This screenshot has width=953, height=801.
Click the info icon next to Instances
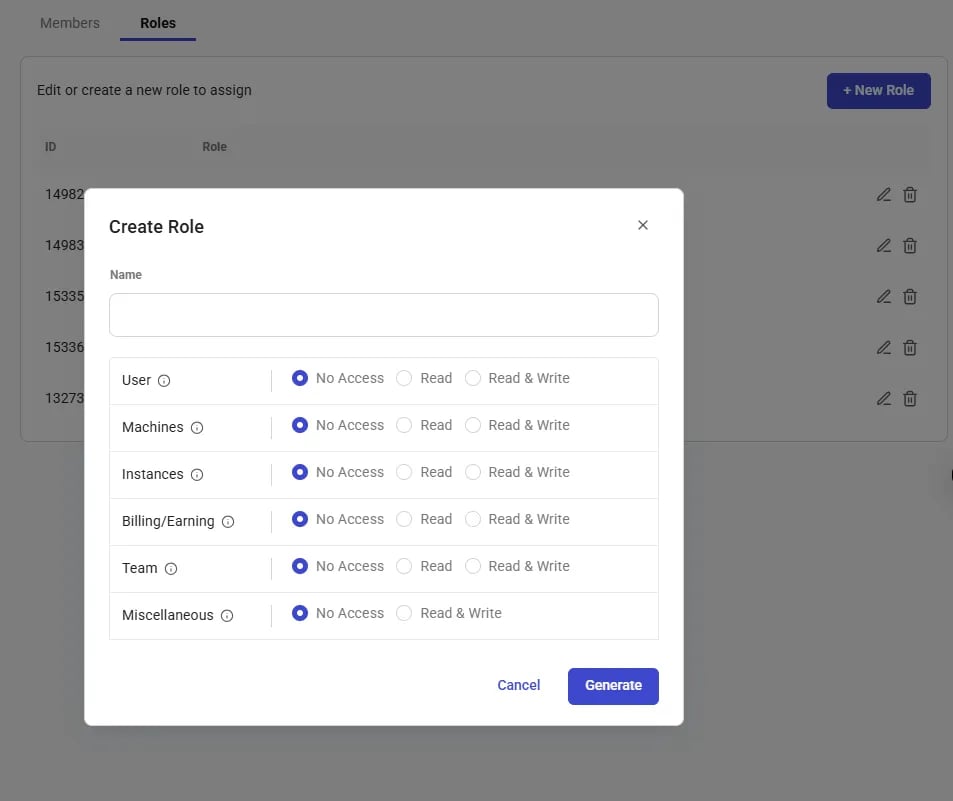197,475
